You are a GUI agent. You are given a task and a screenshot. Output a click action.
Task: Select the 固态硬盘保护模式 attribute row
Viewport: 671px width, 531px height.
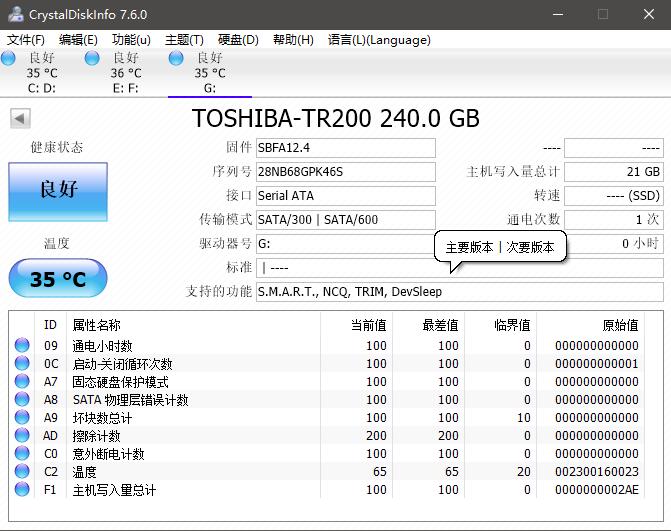[x=327, y=381]
